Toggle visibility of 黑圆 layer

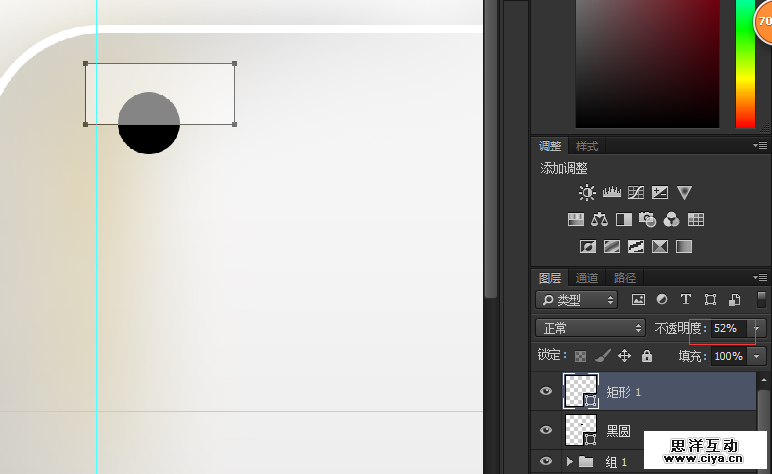pyautogui.click(x=546, y=430)
